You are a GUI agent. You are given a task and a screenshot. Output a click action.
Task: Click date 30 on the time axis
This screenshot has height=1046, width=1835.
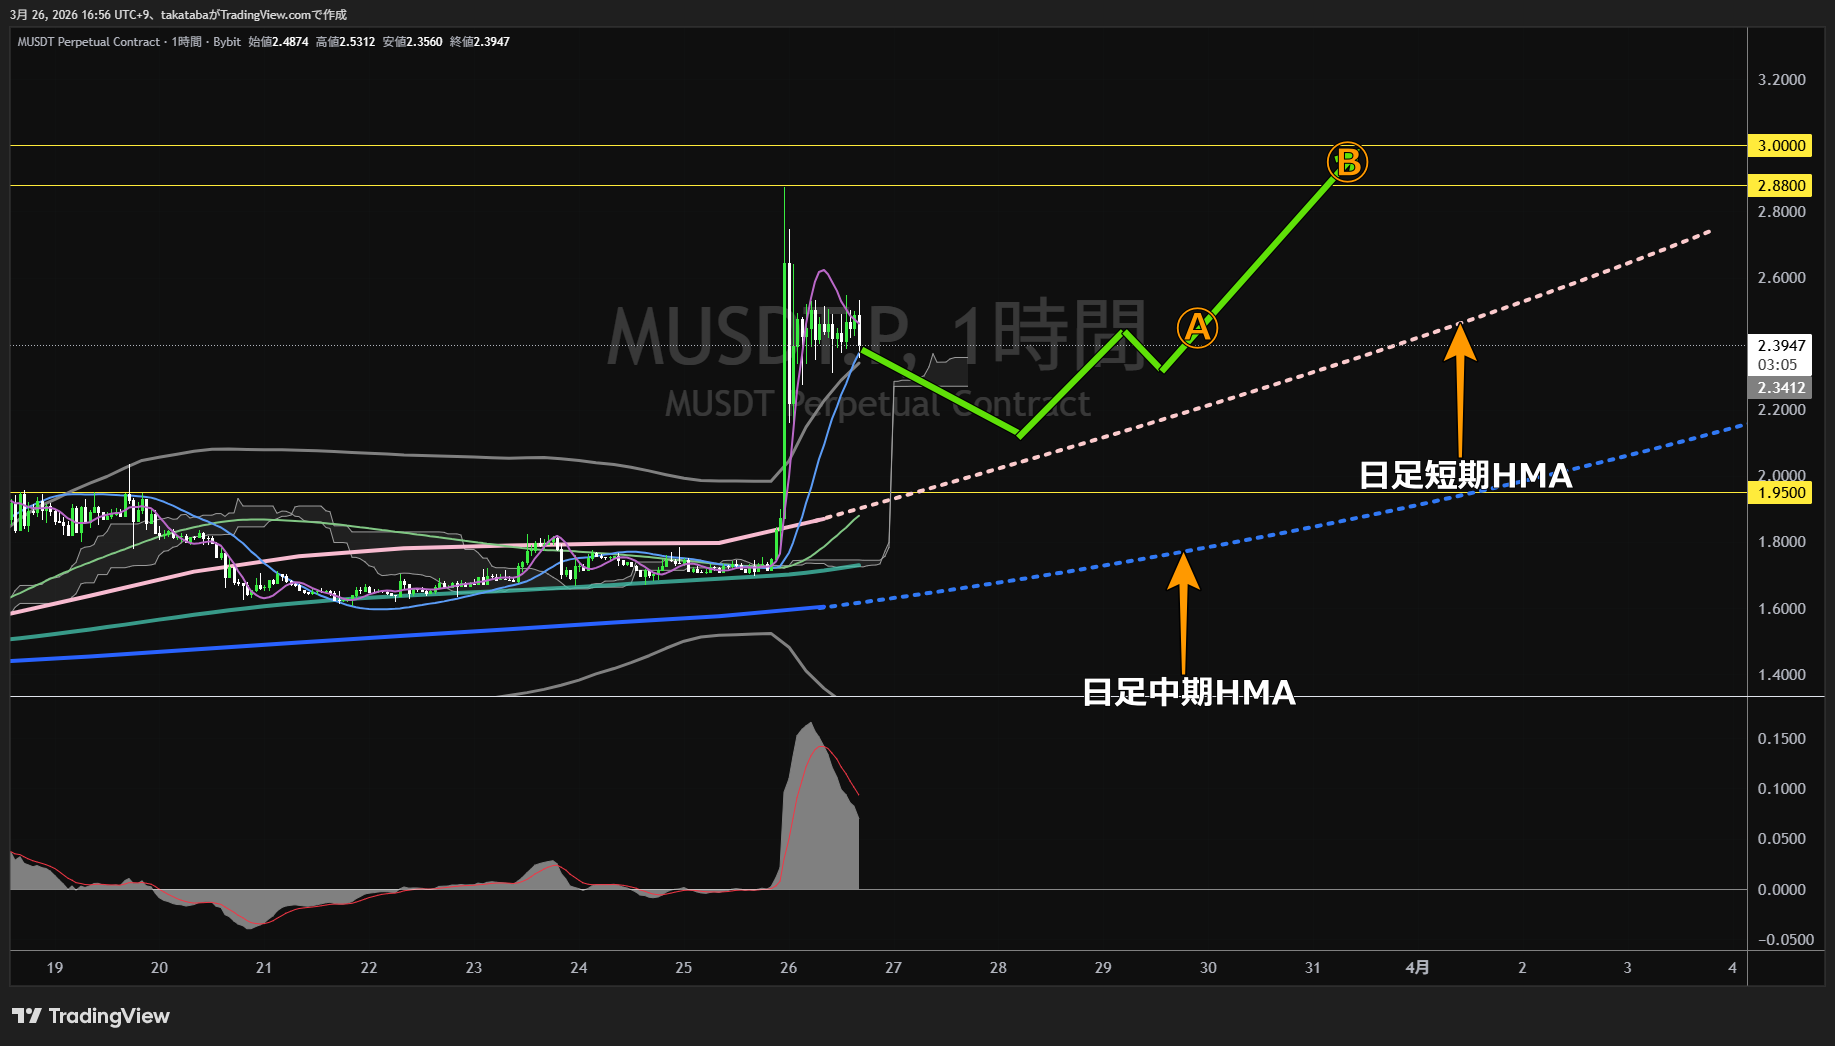pyautogui.click(x=1208, y=968)
